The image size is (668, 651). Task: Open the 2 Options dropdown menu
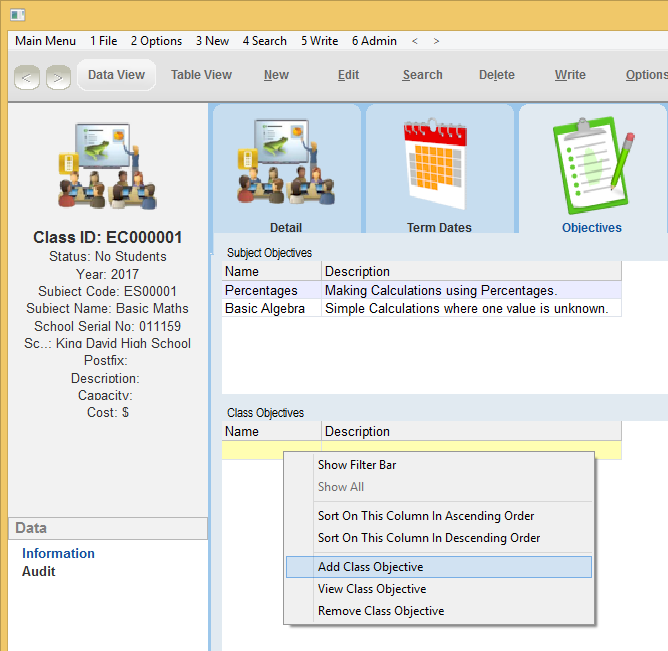(x=156, y=41)
